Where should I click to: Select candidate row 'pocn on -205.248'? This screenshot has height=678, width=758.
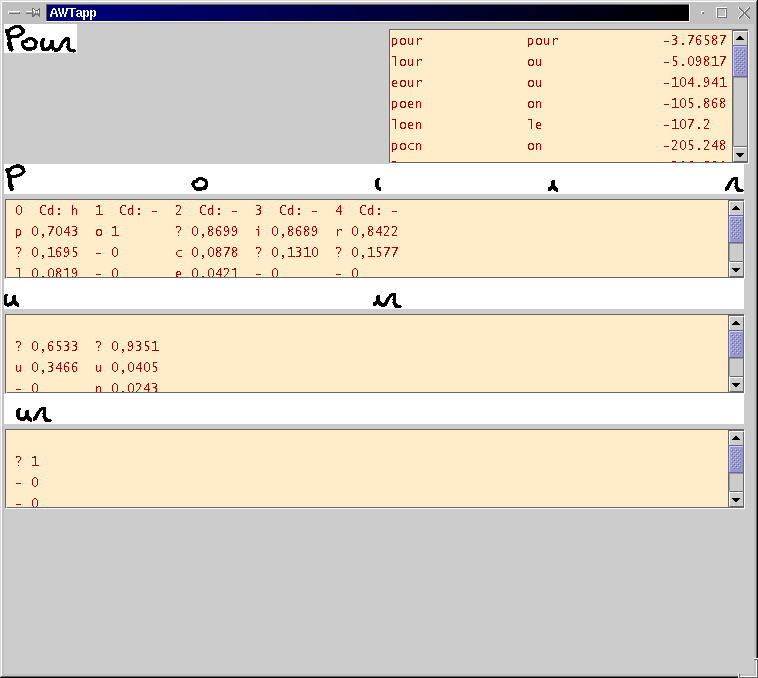[559, 145]
